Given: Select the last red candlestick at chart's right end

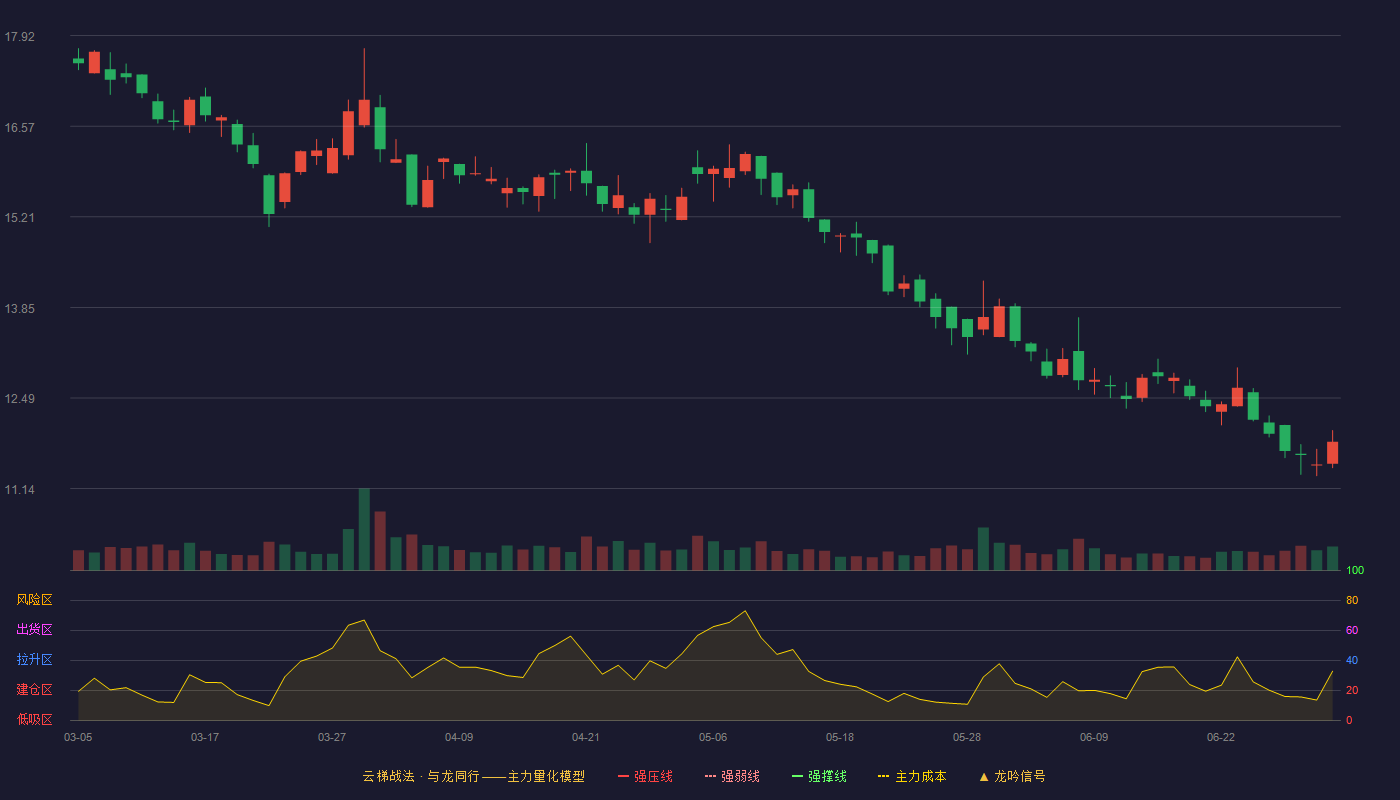Looking at the screenshot, I should (x=1332, y=453).
